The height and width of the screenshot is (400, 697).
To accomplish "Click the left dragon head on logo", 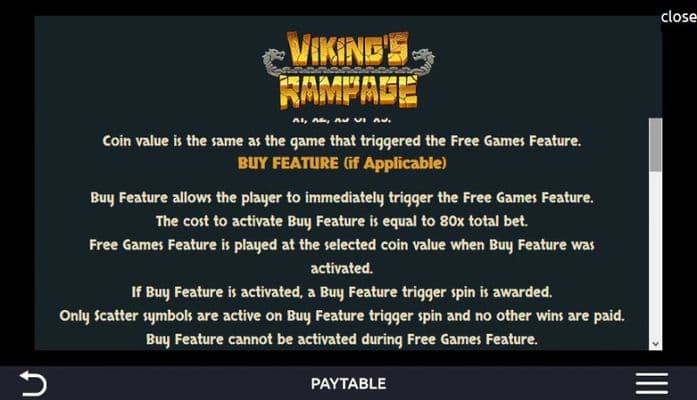I will point(274,59).
